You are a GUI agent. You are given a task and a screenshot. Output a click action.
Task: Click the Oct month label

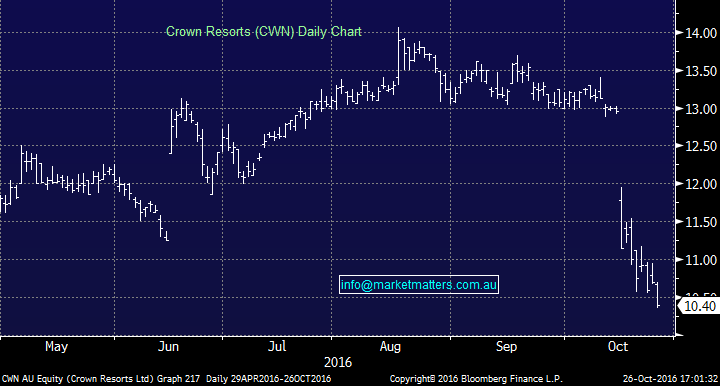pos(618,347)
